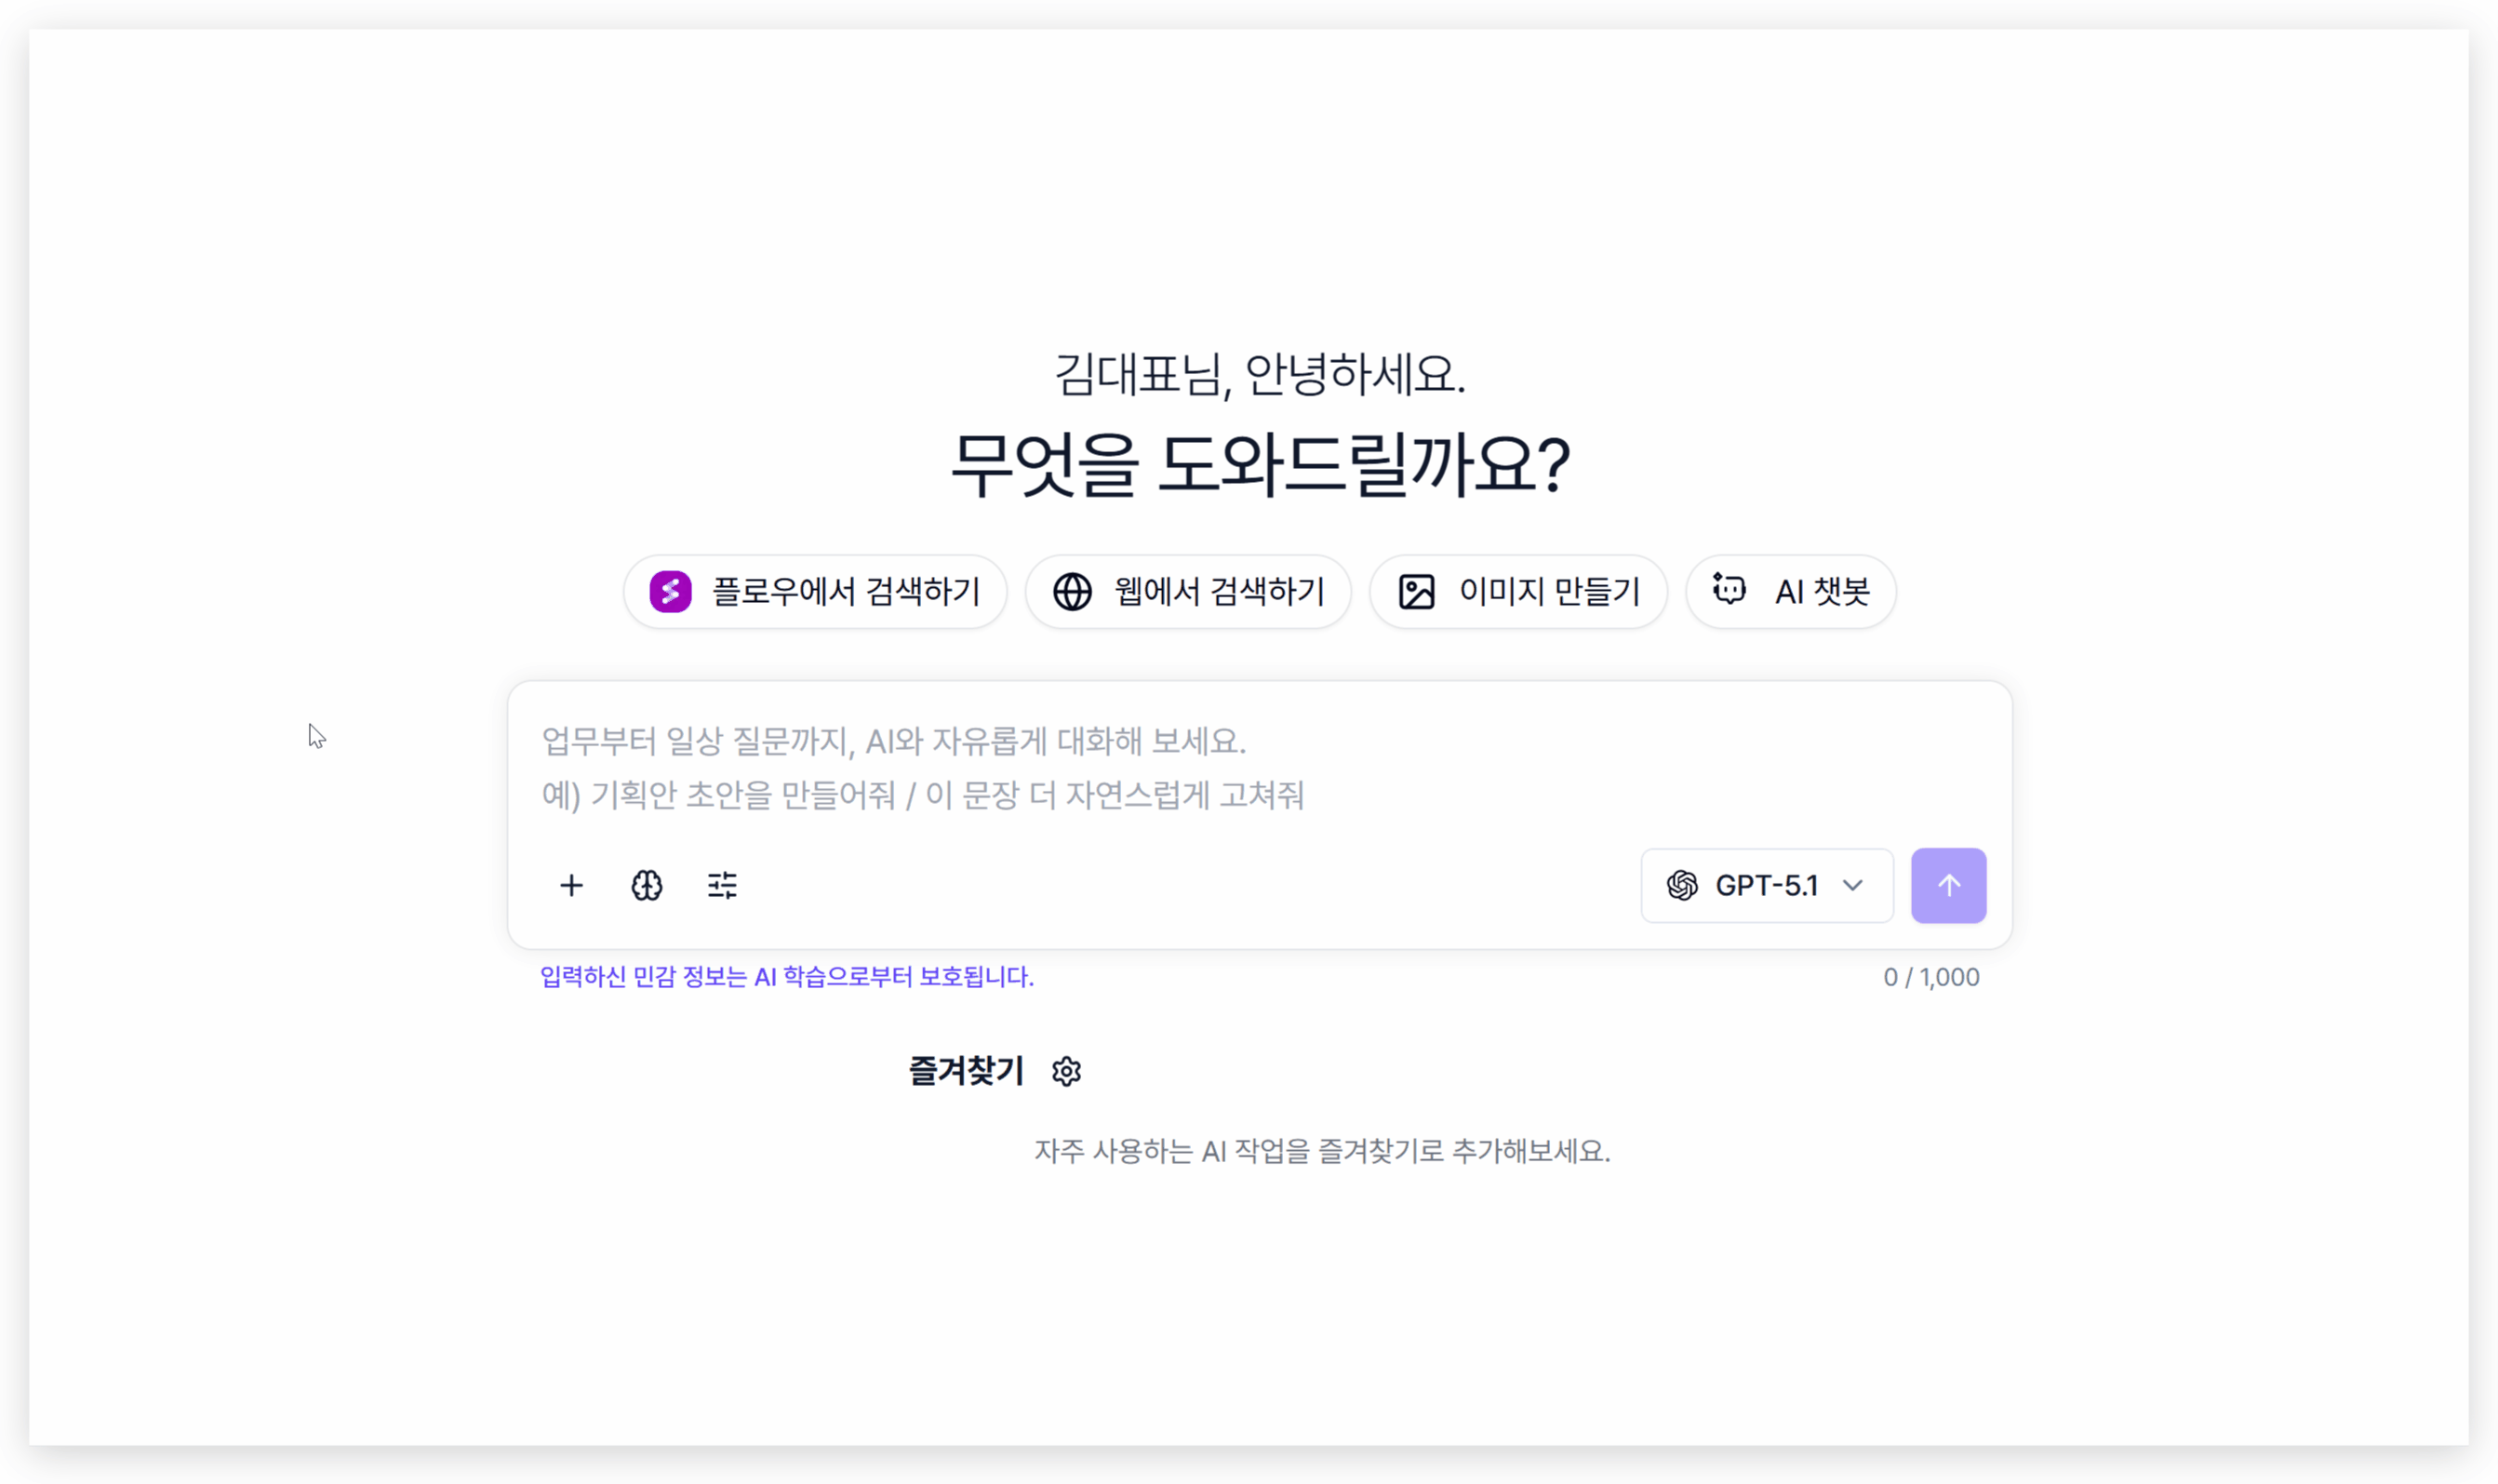
Task: Toggle the brain reasoning icon
Action: coord(647,885)
